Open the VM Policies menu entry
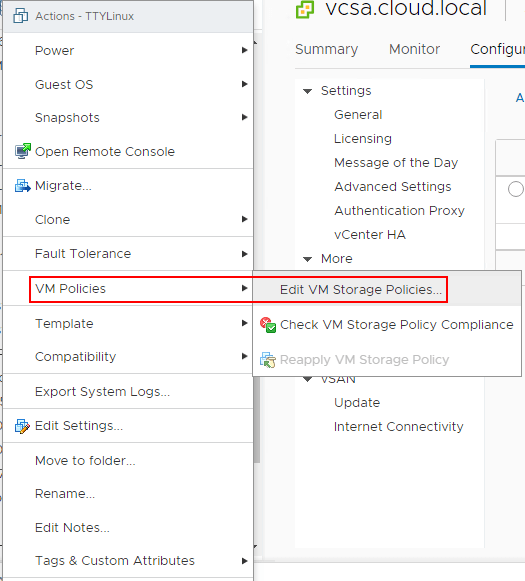The width and height of the screenshot is (525, 581). coord(128,288)
